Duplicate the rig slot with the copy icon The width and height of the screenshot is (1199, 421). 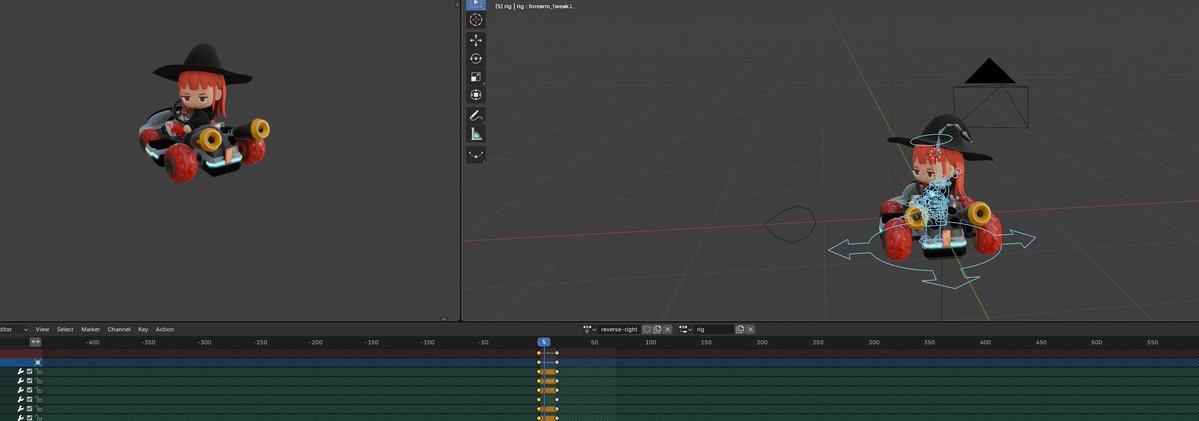pos(740,329)
